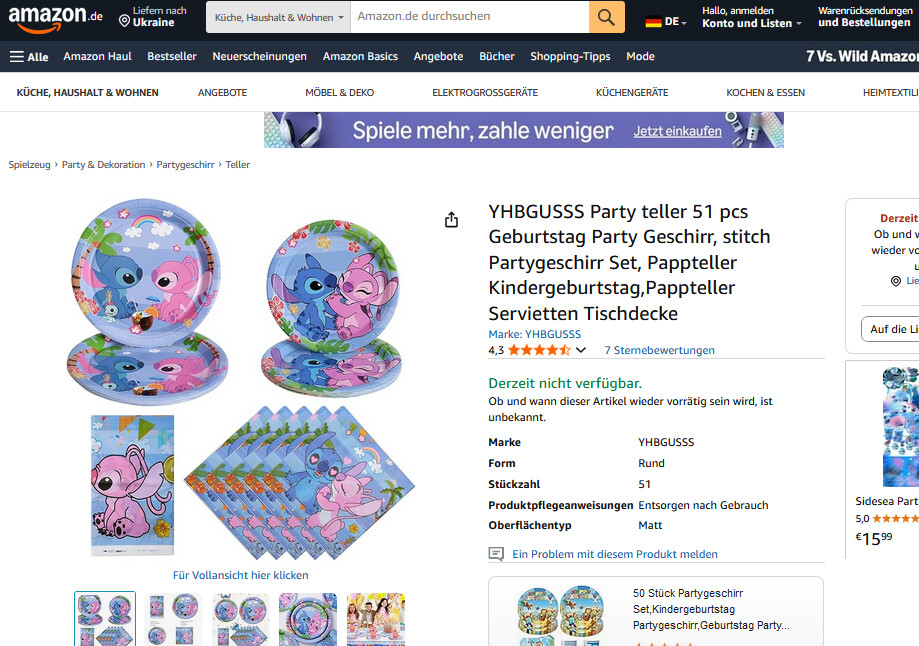Expand the rating chevron next to 4,3
919x646 pixels.
(581, 350)
